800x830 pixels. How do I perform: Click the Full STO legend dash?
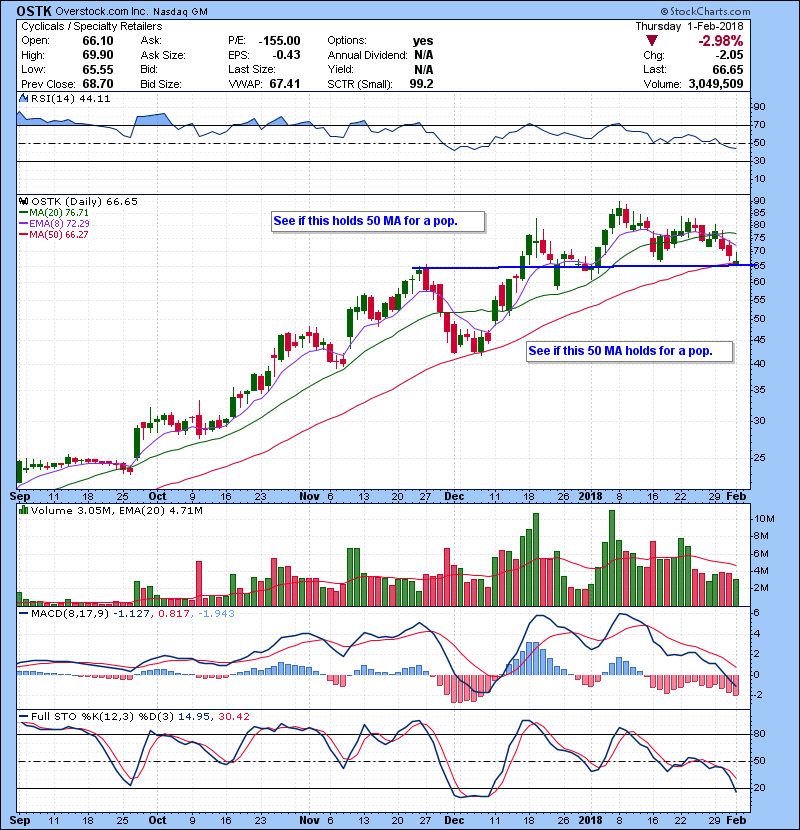(x=24, y=717)
